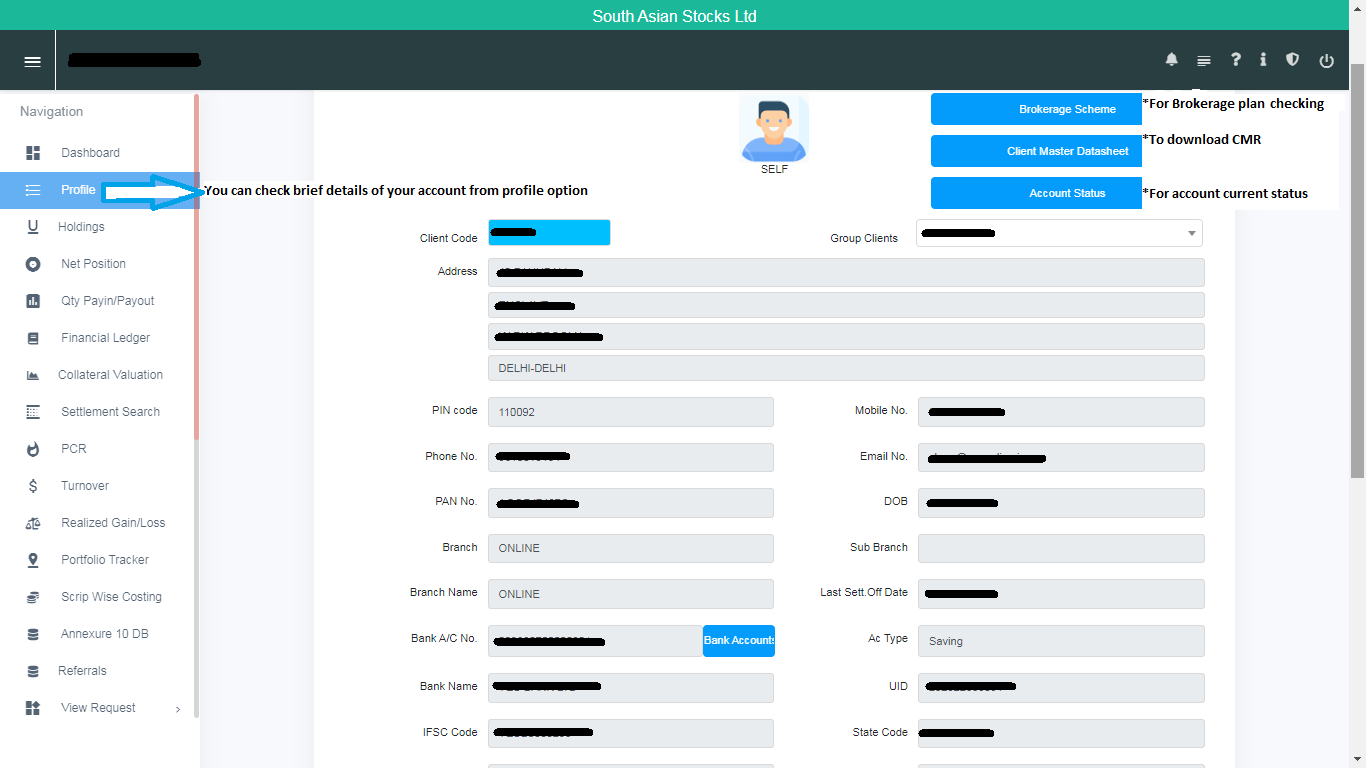Viewport: 1366px width, 768px height.
Task: Open the help question mark icon
Action: [x=1236, y=60]
